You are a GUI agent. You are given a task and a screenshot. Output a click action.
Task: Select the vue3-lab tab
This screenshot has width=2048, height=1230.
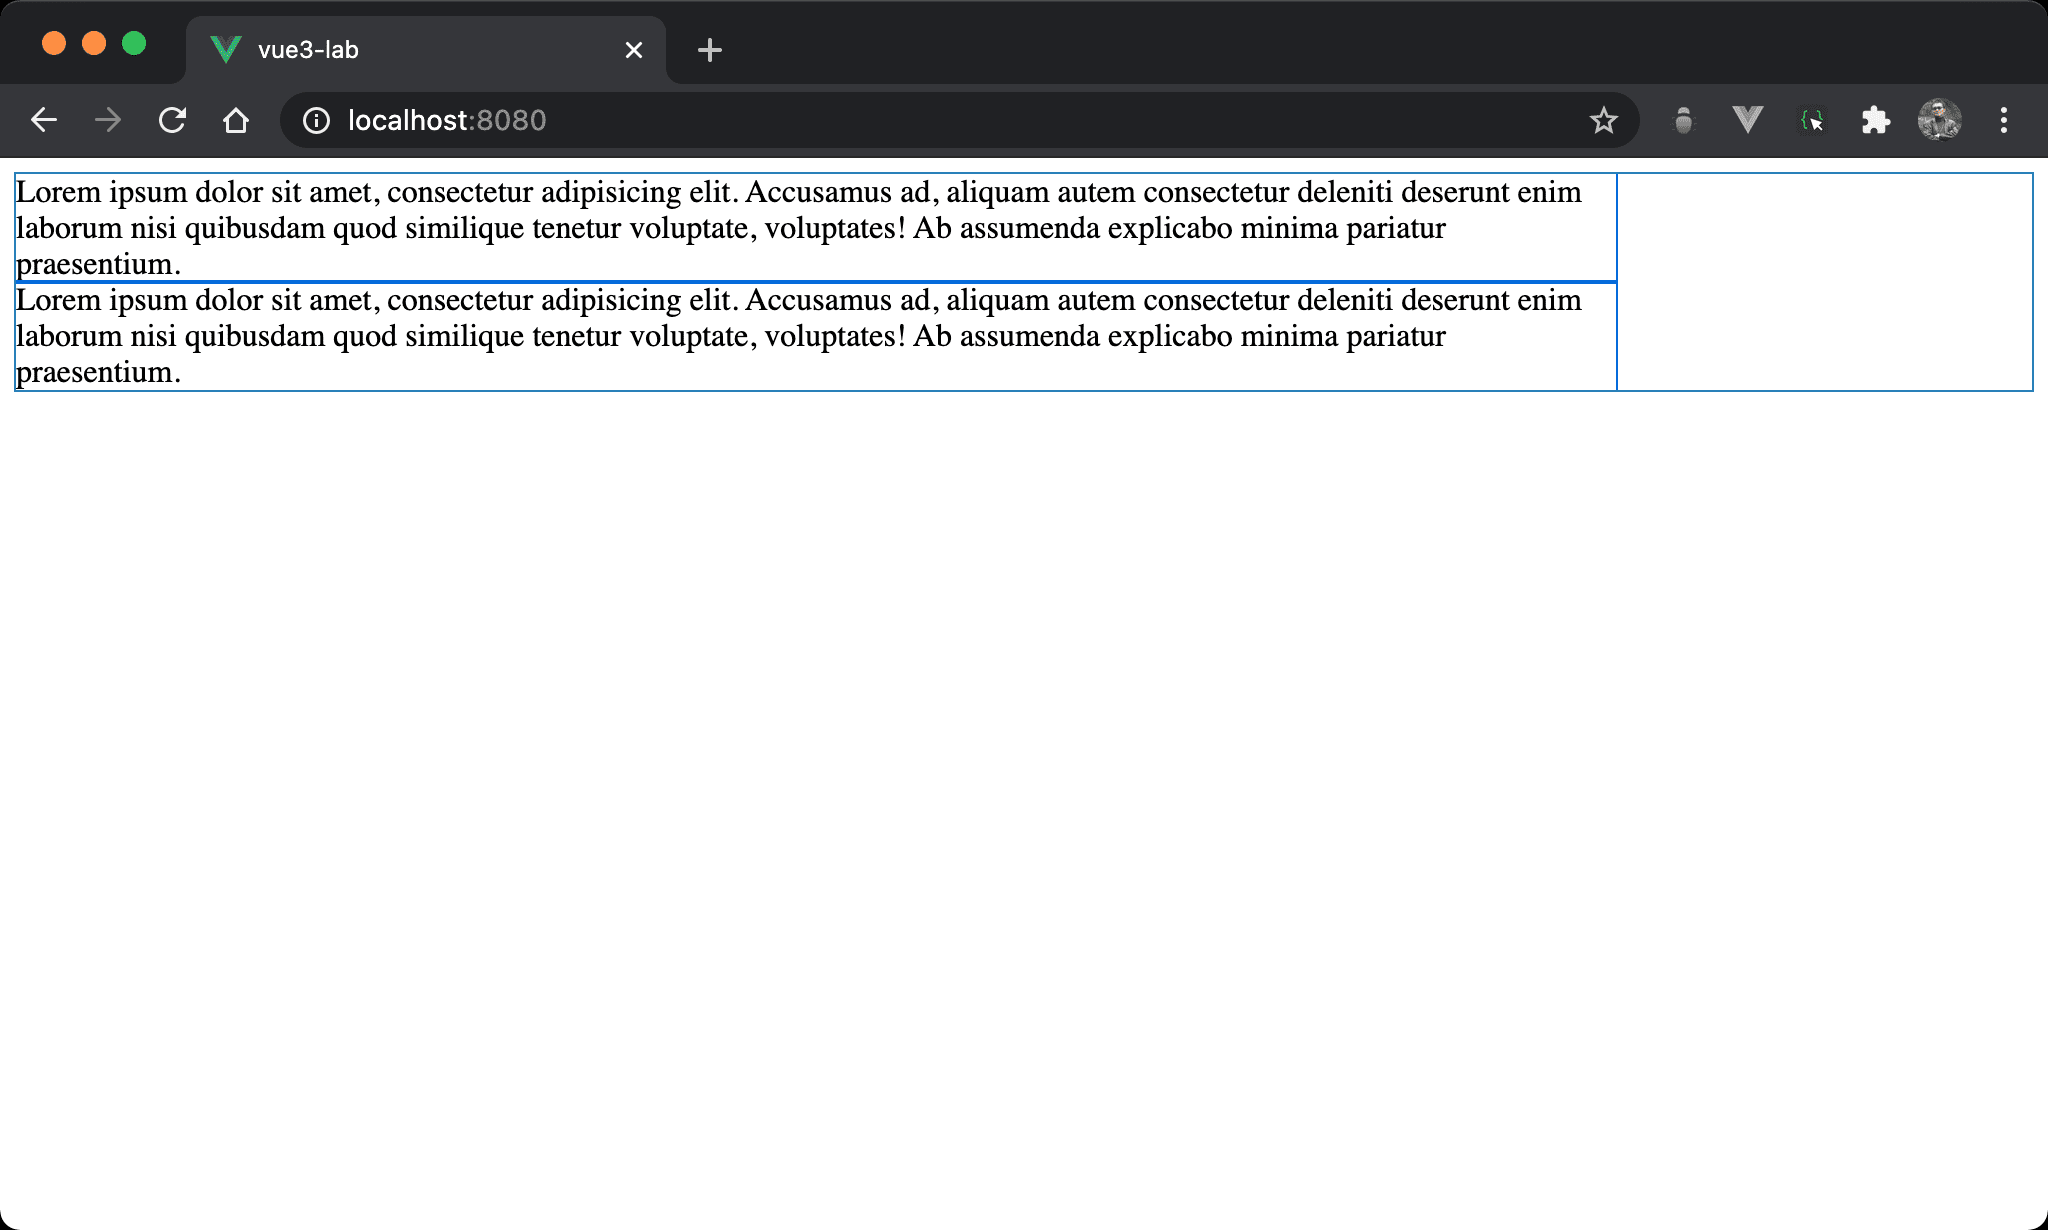[x=400, y=50]
